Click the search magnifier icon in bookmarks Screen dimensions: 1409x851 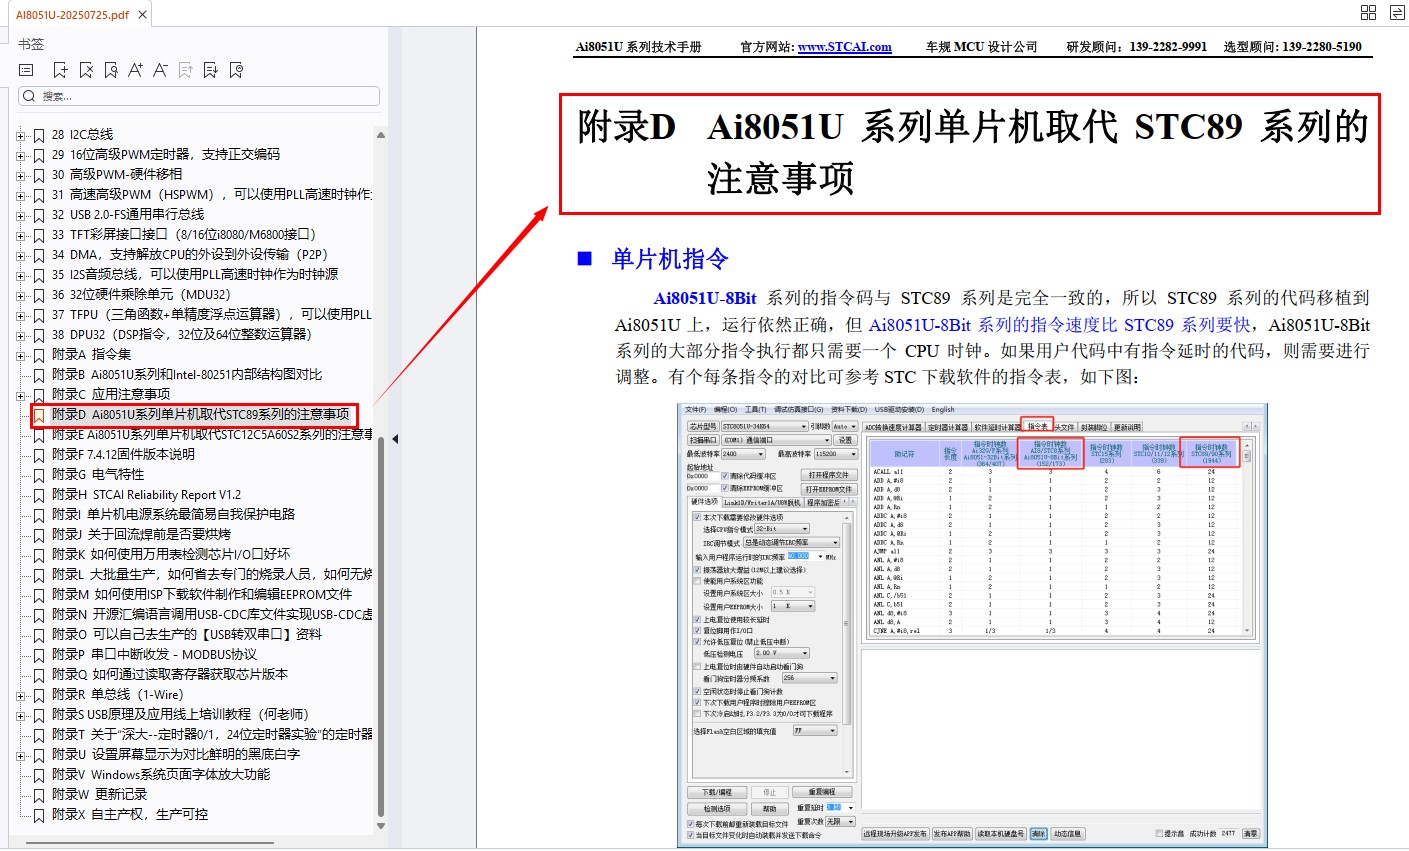click(x=29, y=96)
